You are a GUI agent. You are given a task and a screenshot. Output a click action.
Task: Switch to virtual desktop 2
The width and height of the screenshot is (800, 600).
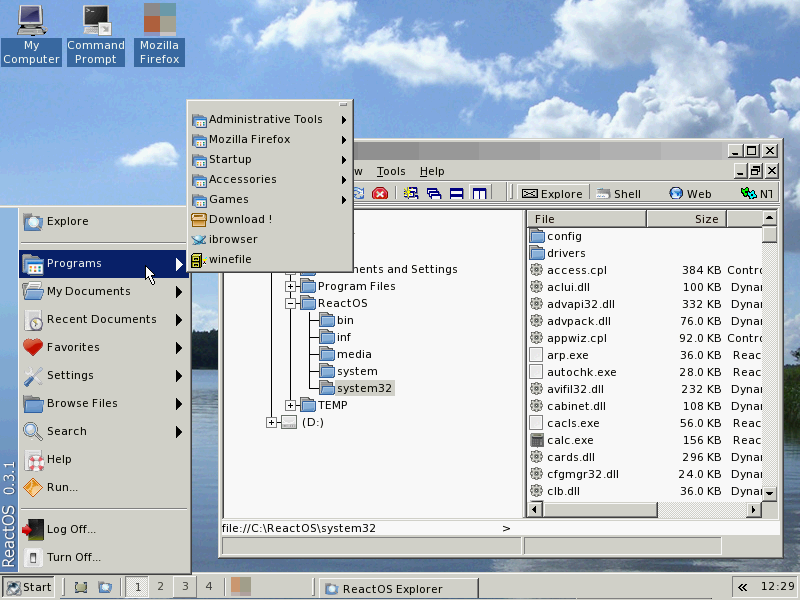[160, 587]
